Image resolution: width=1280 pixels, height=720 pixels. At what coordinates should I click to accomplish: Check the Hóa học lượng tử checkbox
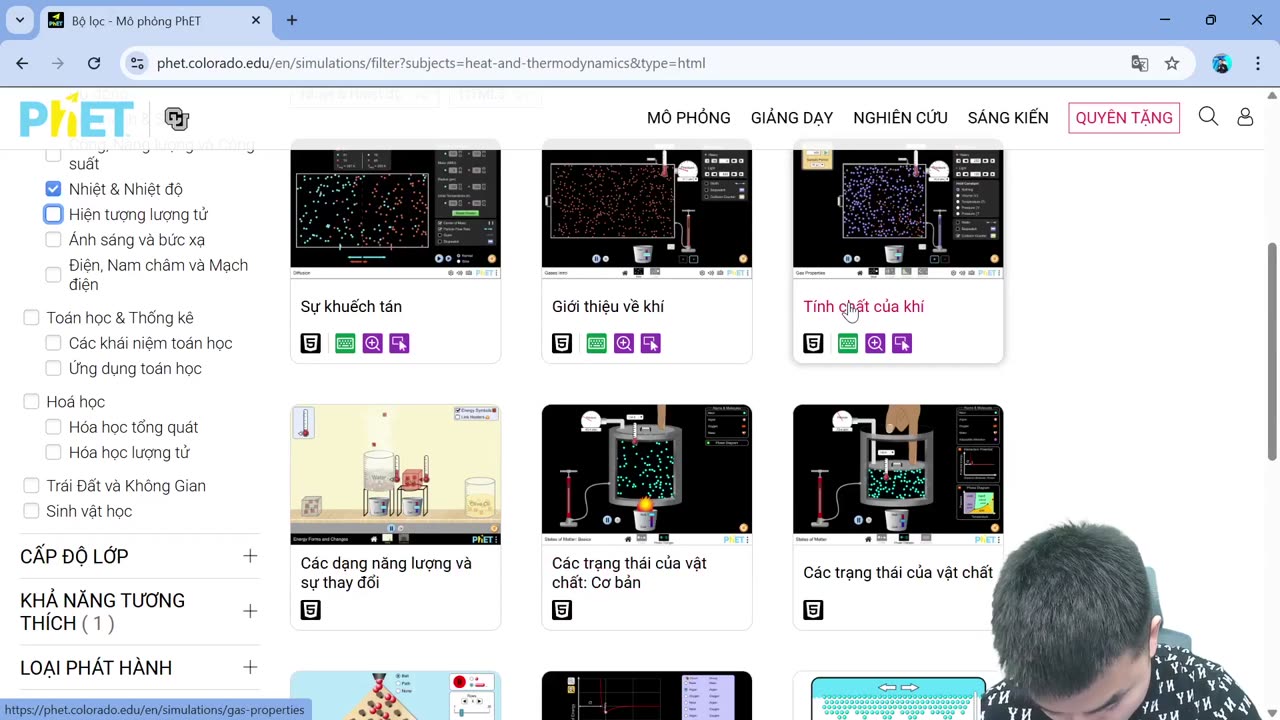[53, 452]
